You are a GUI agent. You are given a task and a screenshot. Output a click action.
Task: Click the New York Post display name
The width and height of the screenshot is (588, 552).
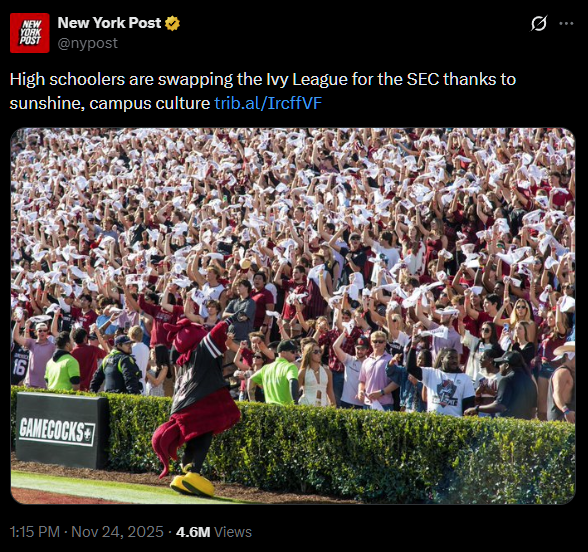(x=109, y=23)
